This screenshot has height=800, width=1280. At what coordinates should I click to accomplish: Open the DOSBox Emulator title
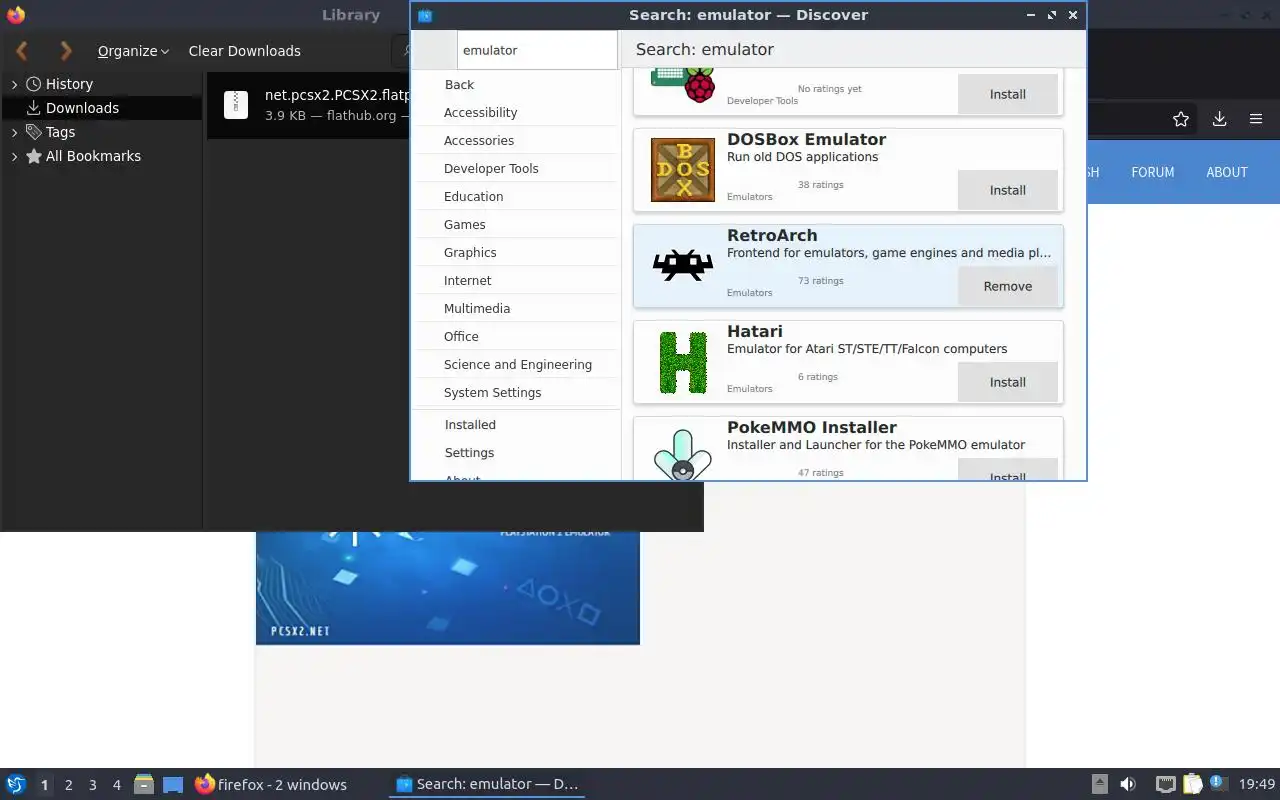(x=806, y=139)
